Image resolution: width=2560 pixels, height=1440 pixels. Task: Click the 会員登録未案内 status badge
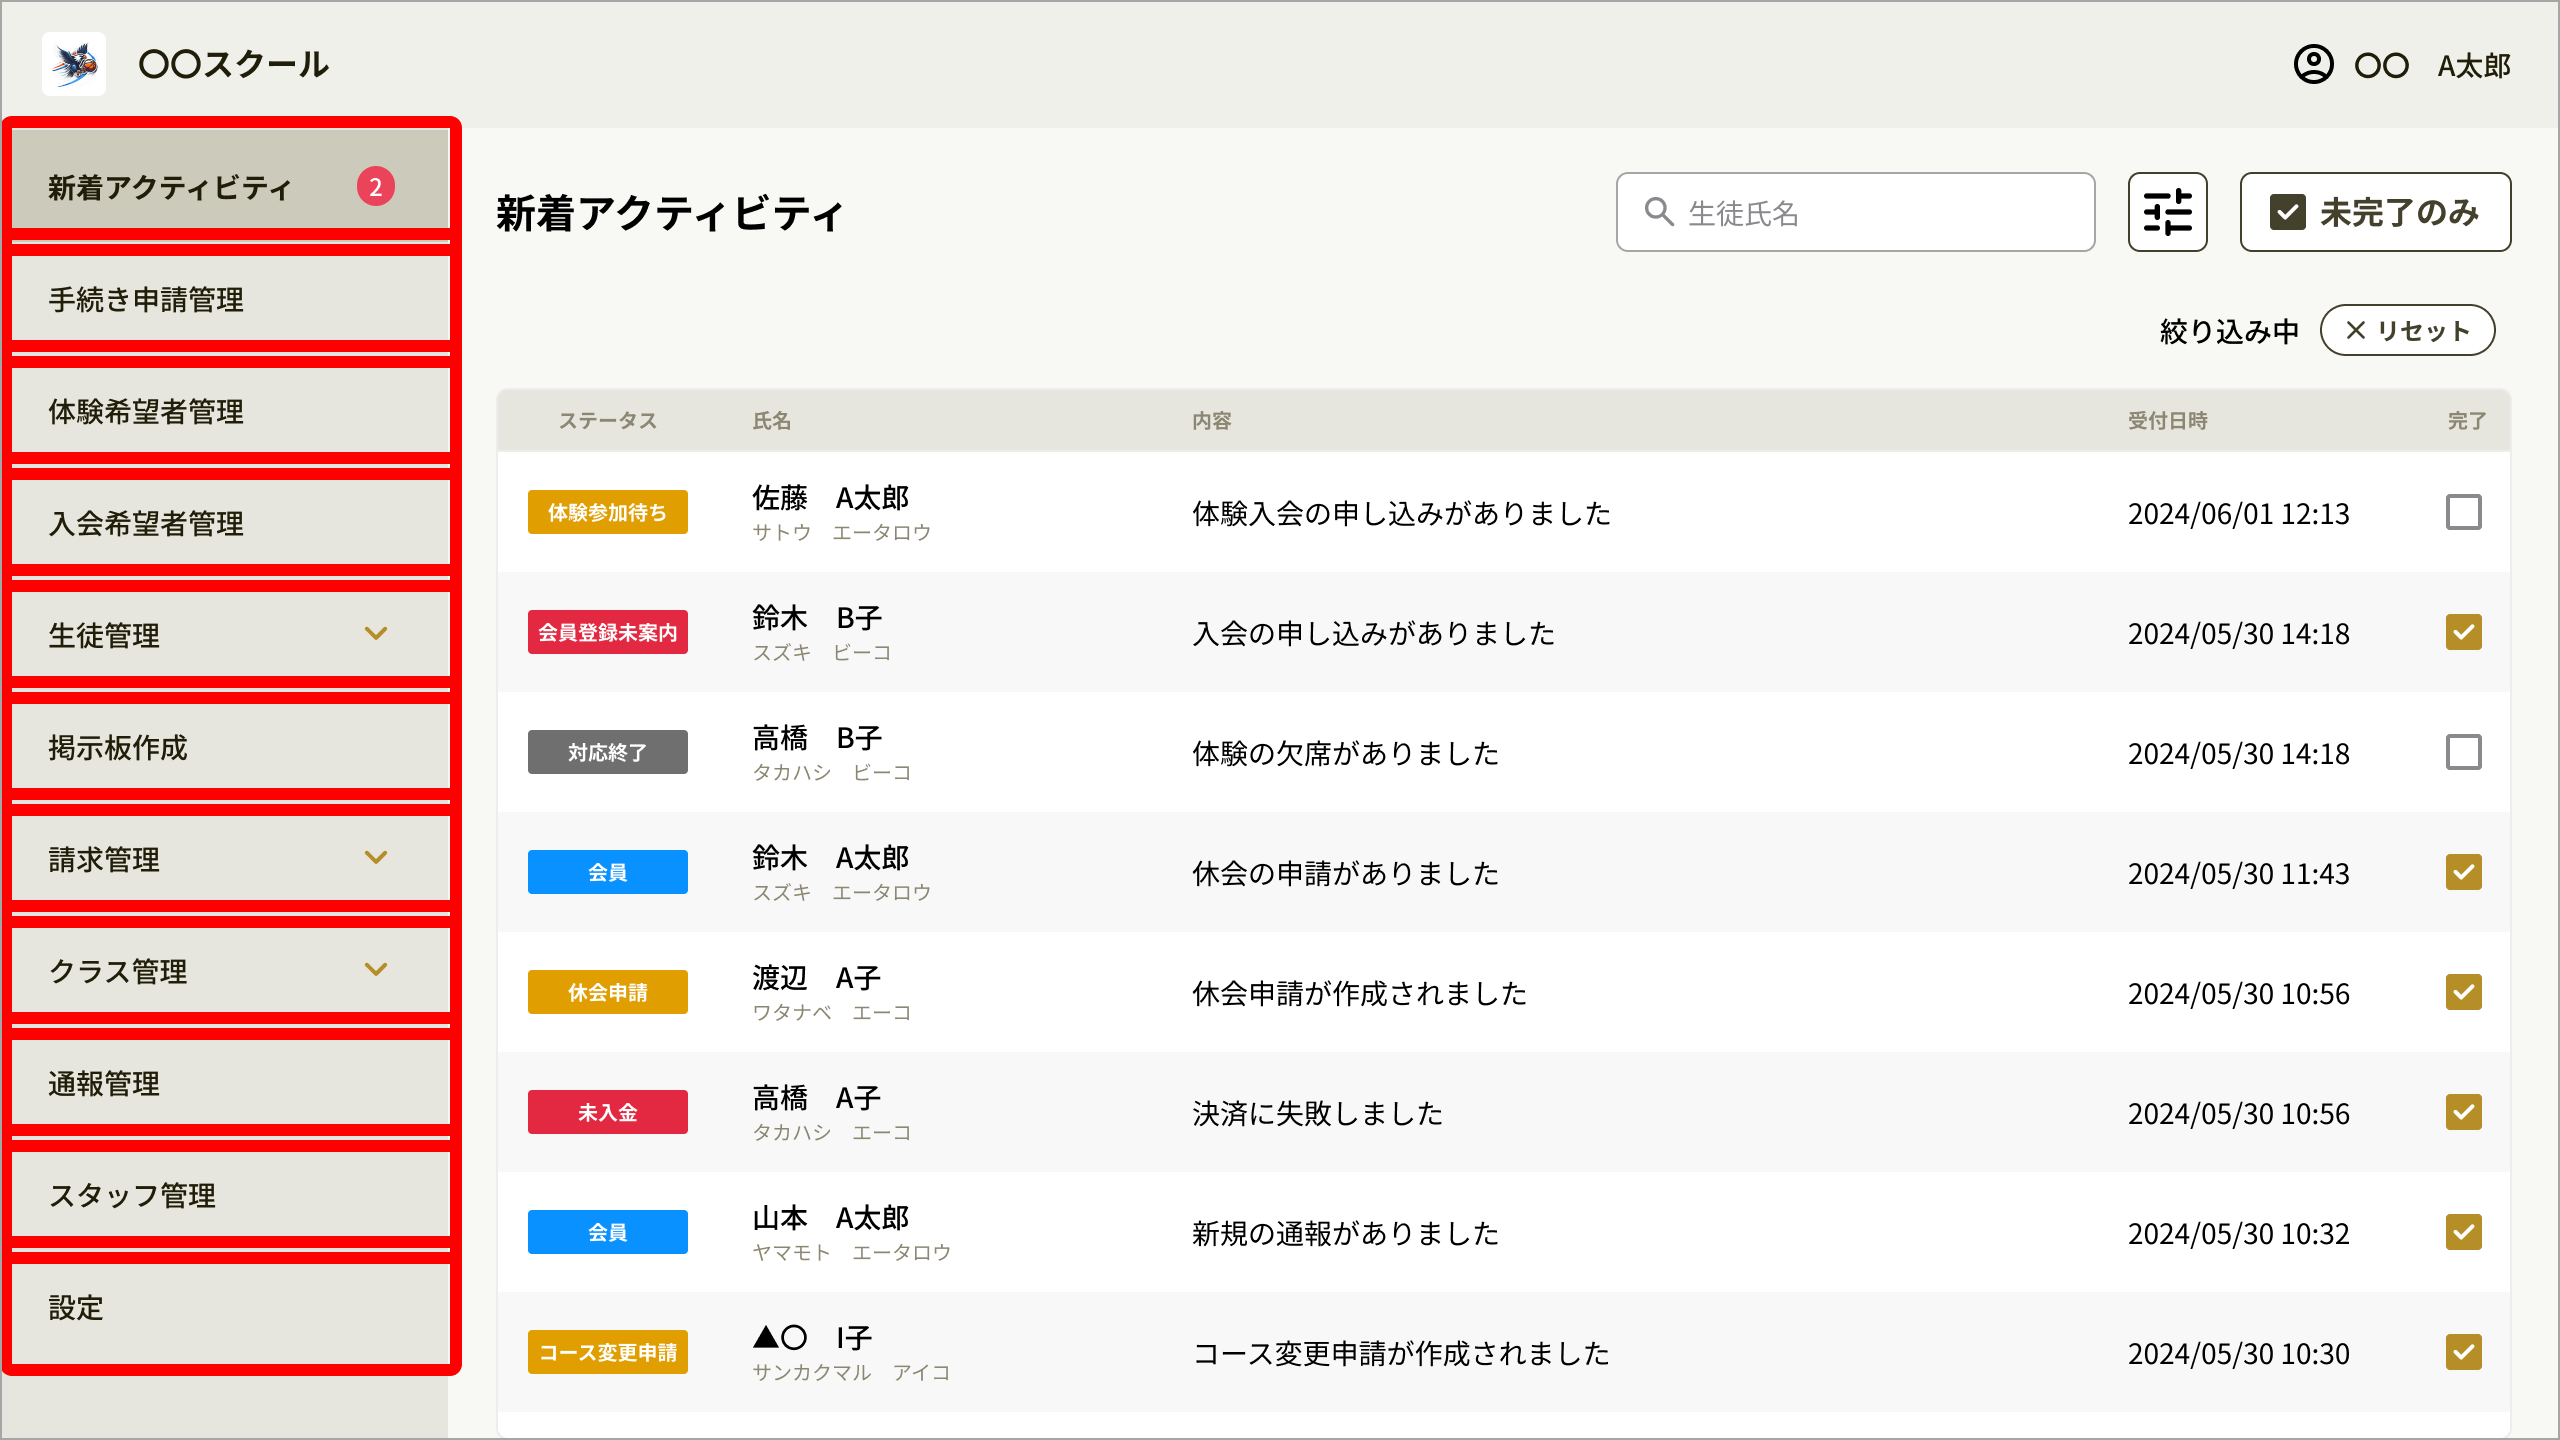608,632
